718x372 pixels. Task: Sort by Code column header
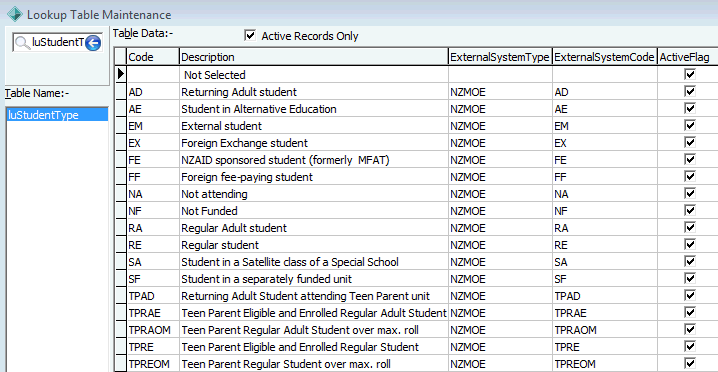coord(152,57)
